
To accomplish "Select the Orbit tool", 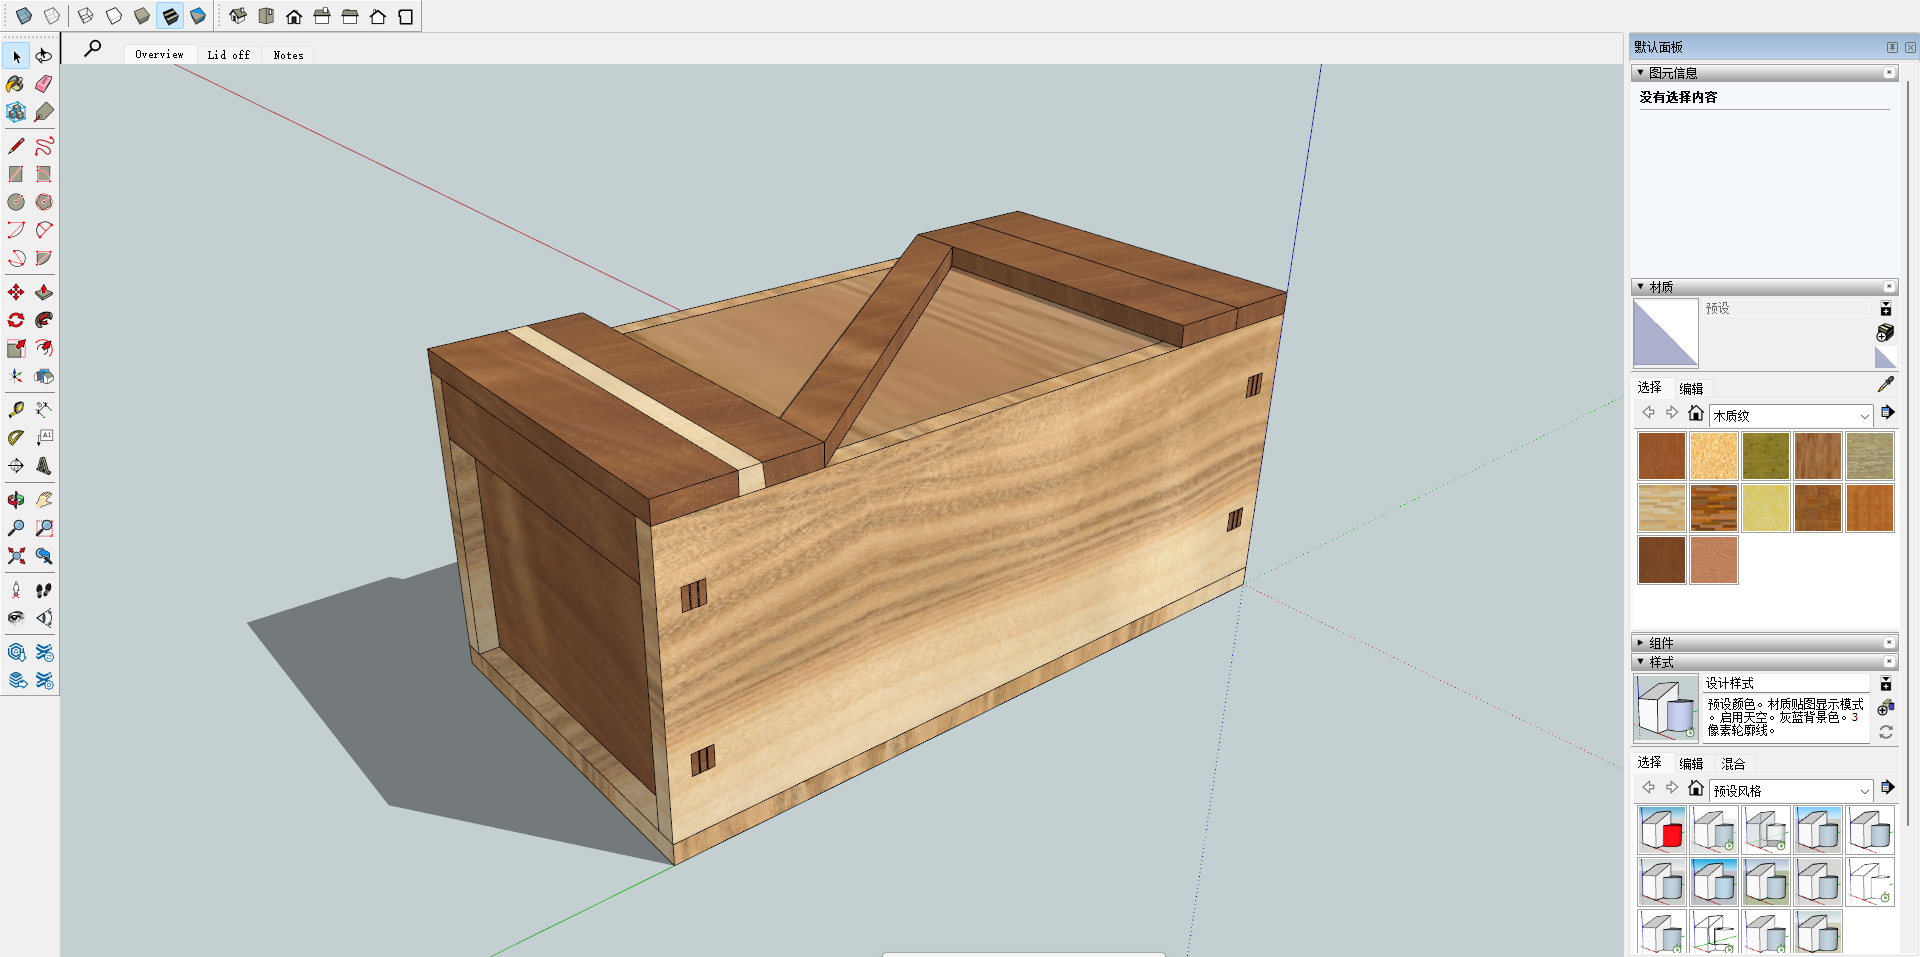I will pyautogui.click(x=16, y=499).
